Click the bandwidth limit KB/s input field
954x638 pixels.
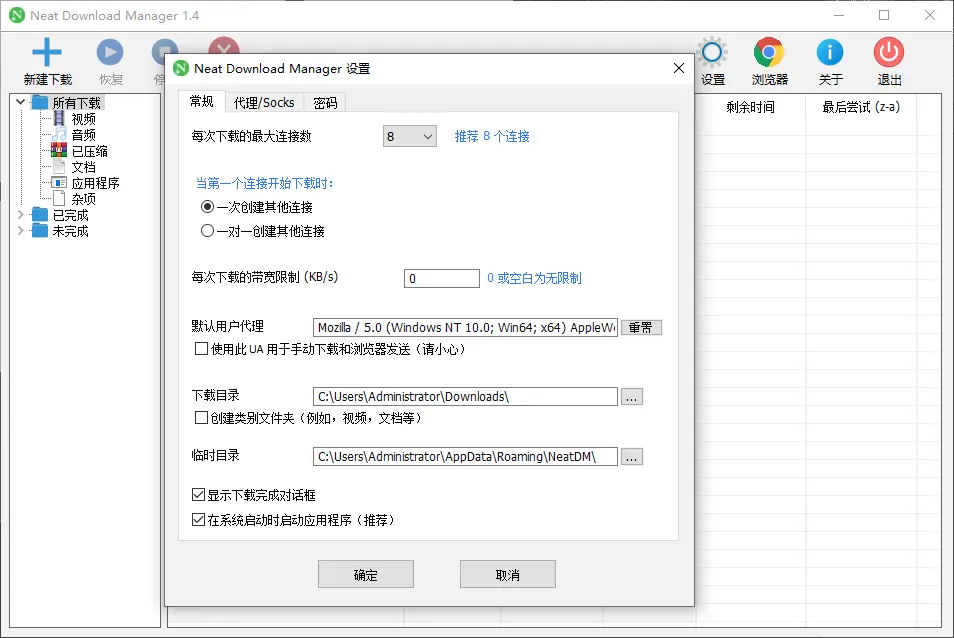[442, 279]
